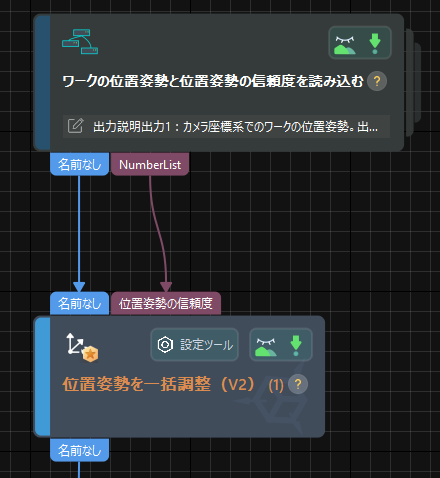Click green download arrow in adjust step
Image resolution: width=440 pixels, height=478 pixels.
pyautogui.click(x=296, y=345)
